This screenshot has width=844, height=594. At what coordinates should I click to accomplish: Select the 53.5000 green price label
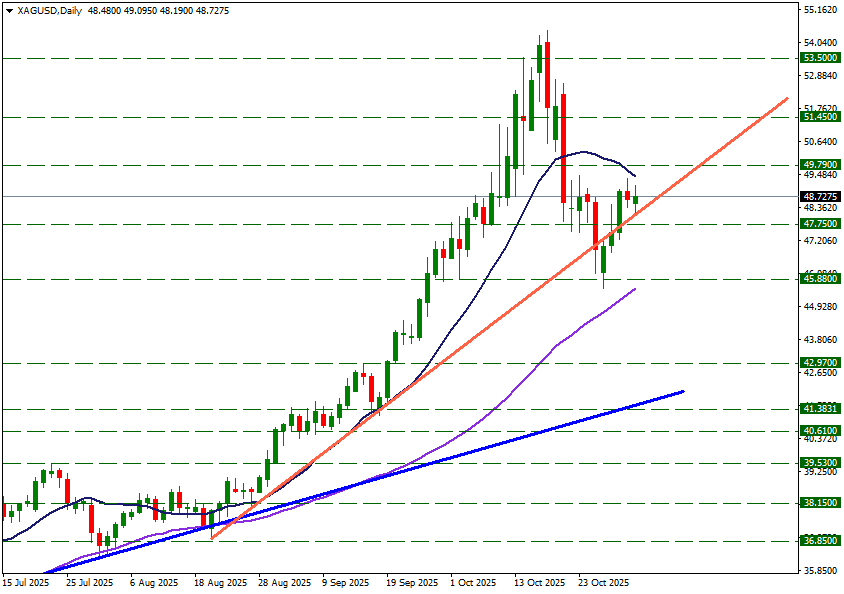click(819, 58)
